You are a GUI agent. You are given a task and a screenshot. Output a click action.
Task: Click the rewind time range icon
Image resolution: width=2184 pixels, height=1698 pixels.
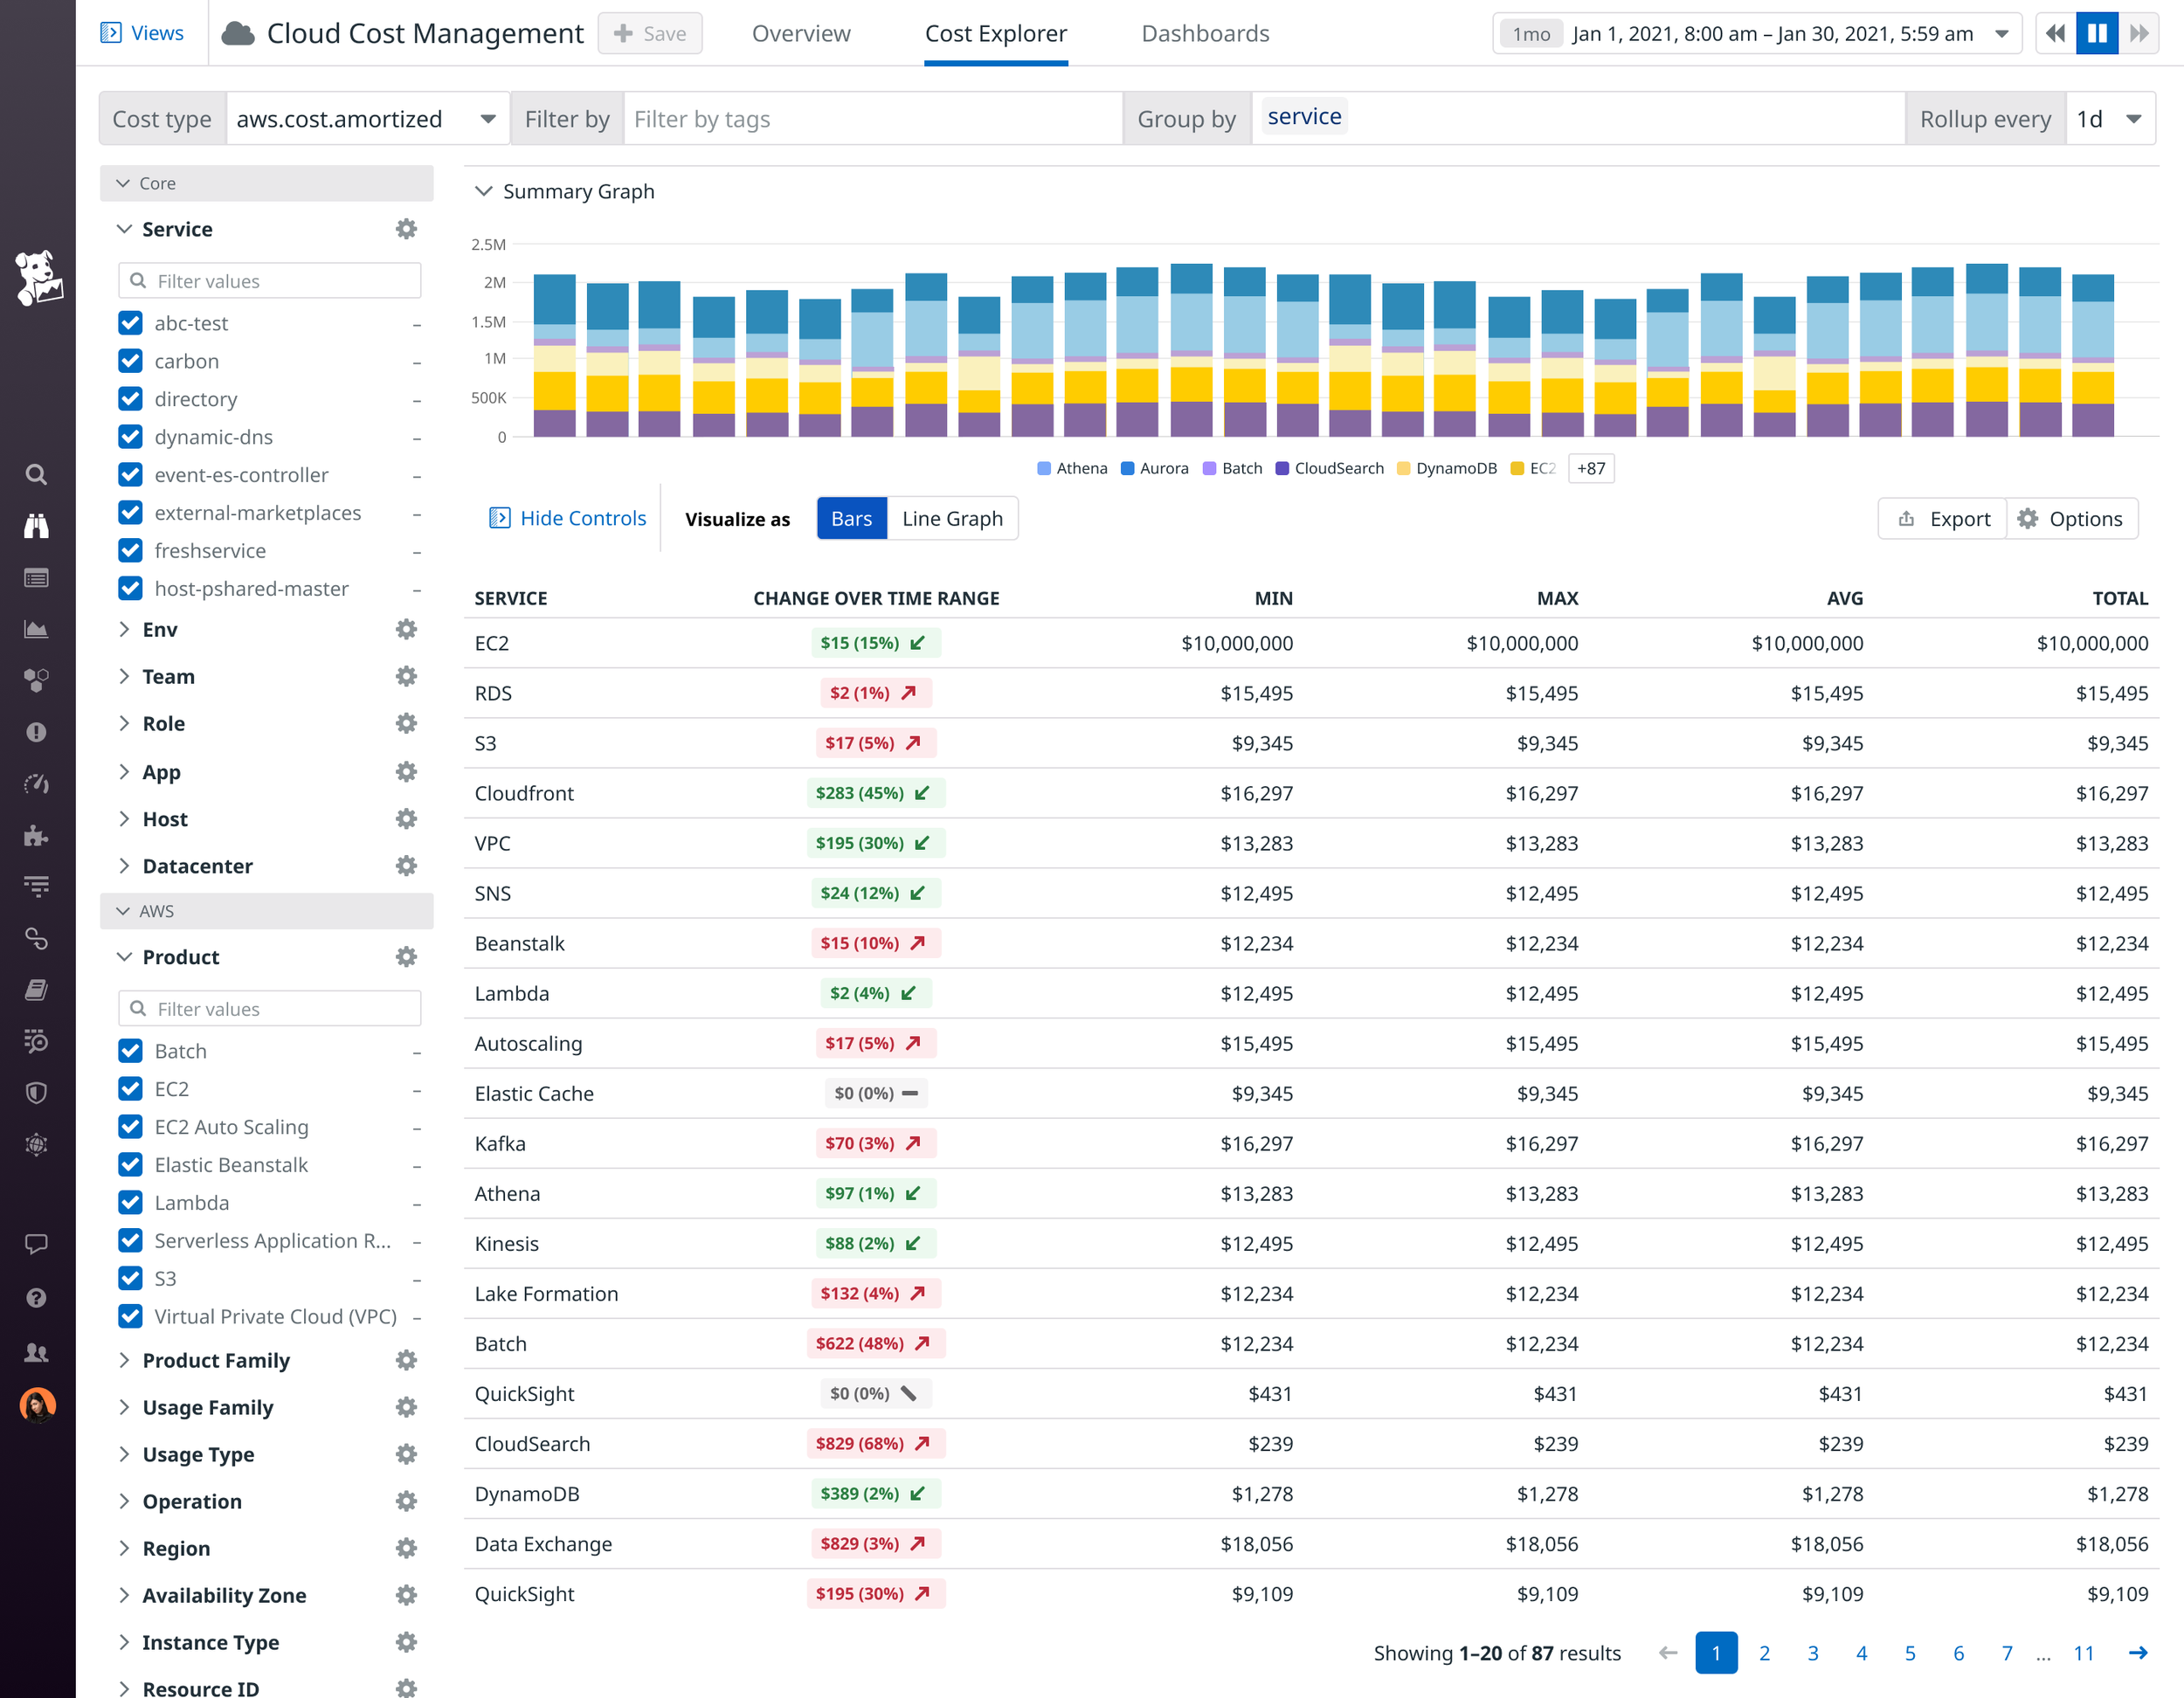[x=2055, y=33]
